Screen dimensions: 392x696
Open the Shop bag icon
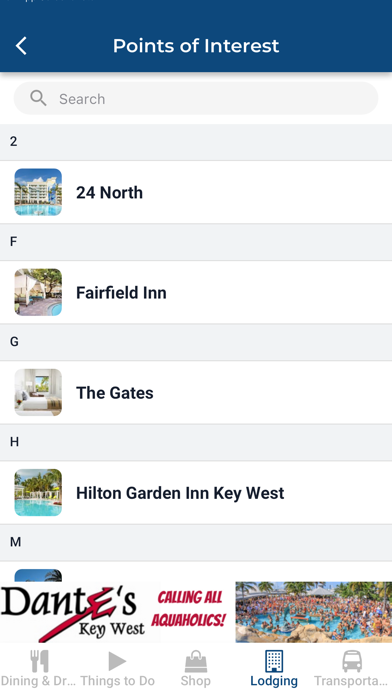point(196,661)
